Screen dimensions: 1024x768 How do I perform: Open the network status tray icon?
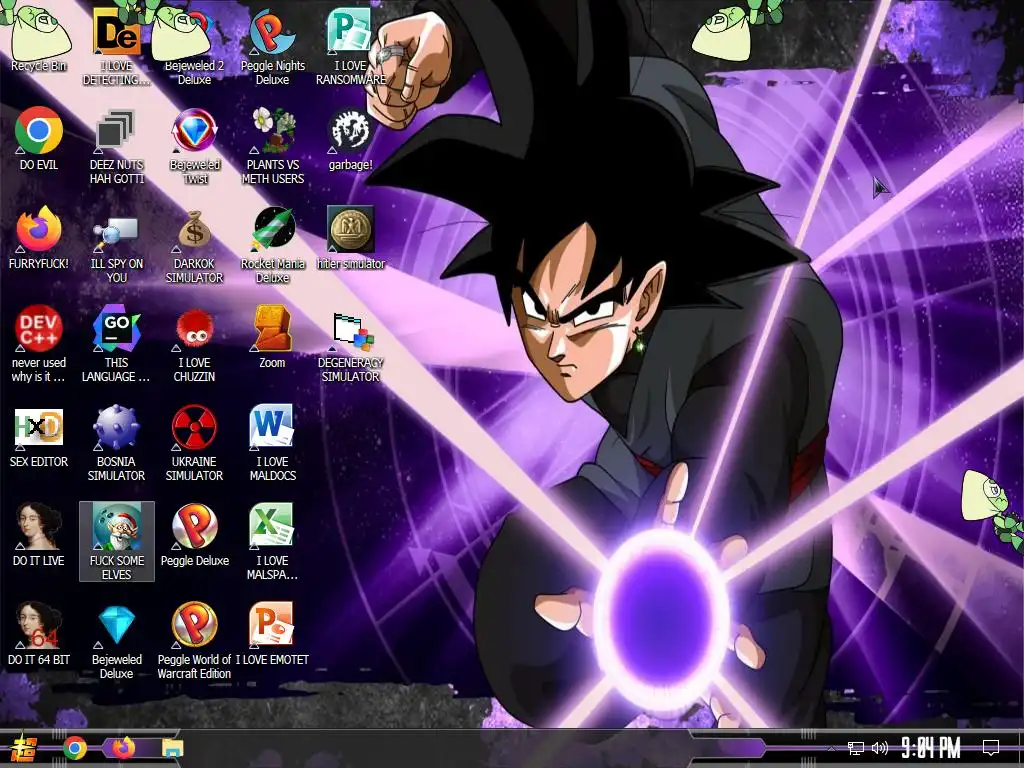click(856, 748)
